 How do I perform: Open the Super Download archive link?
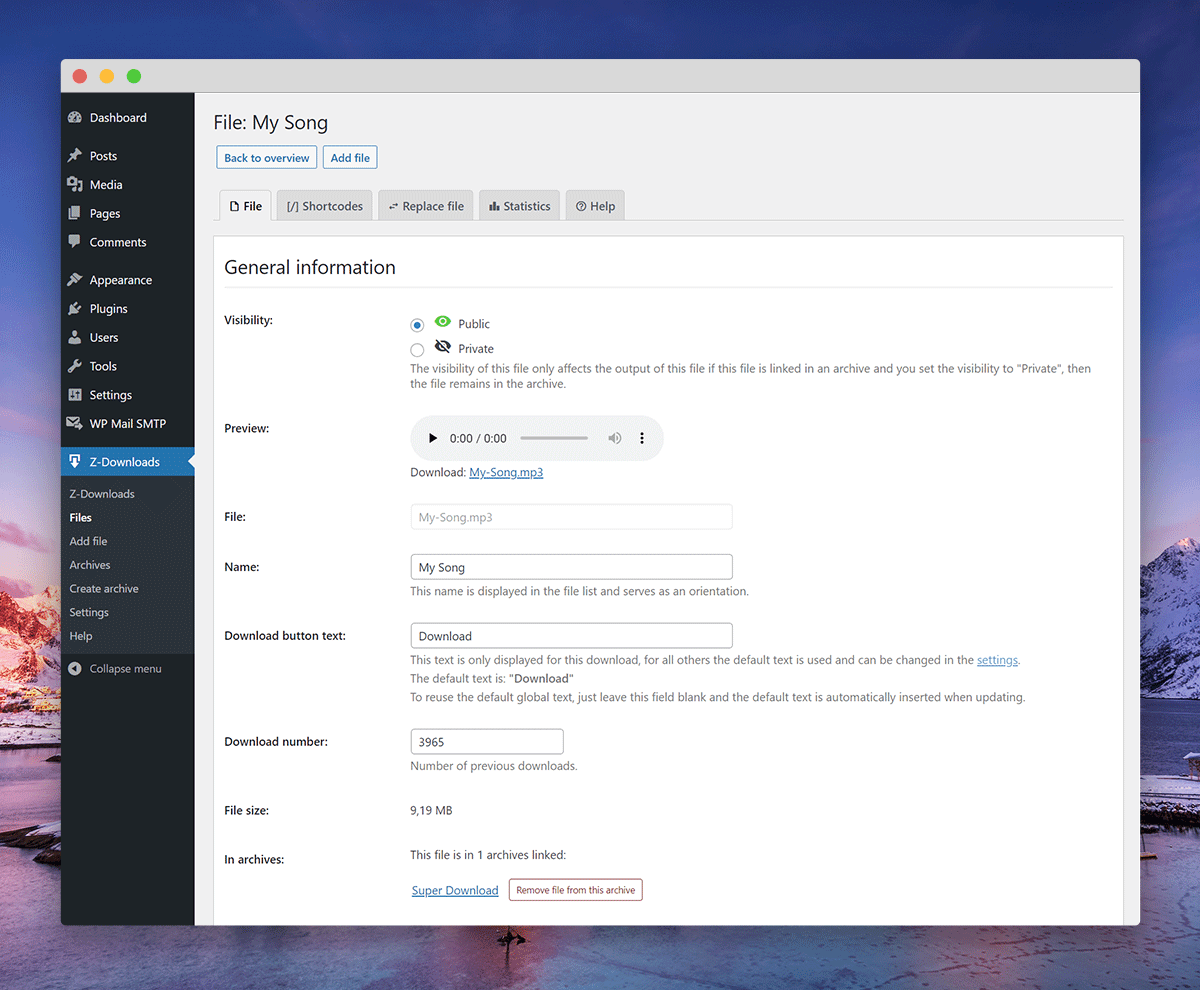[455, 890]
